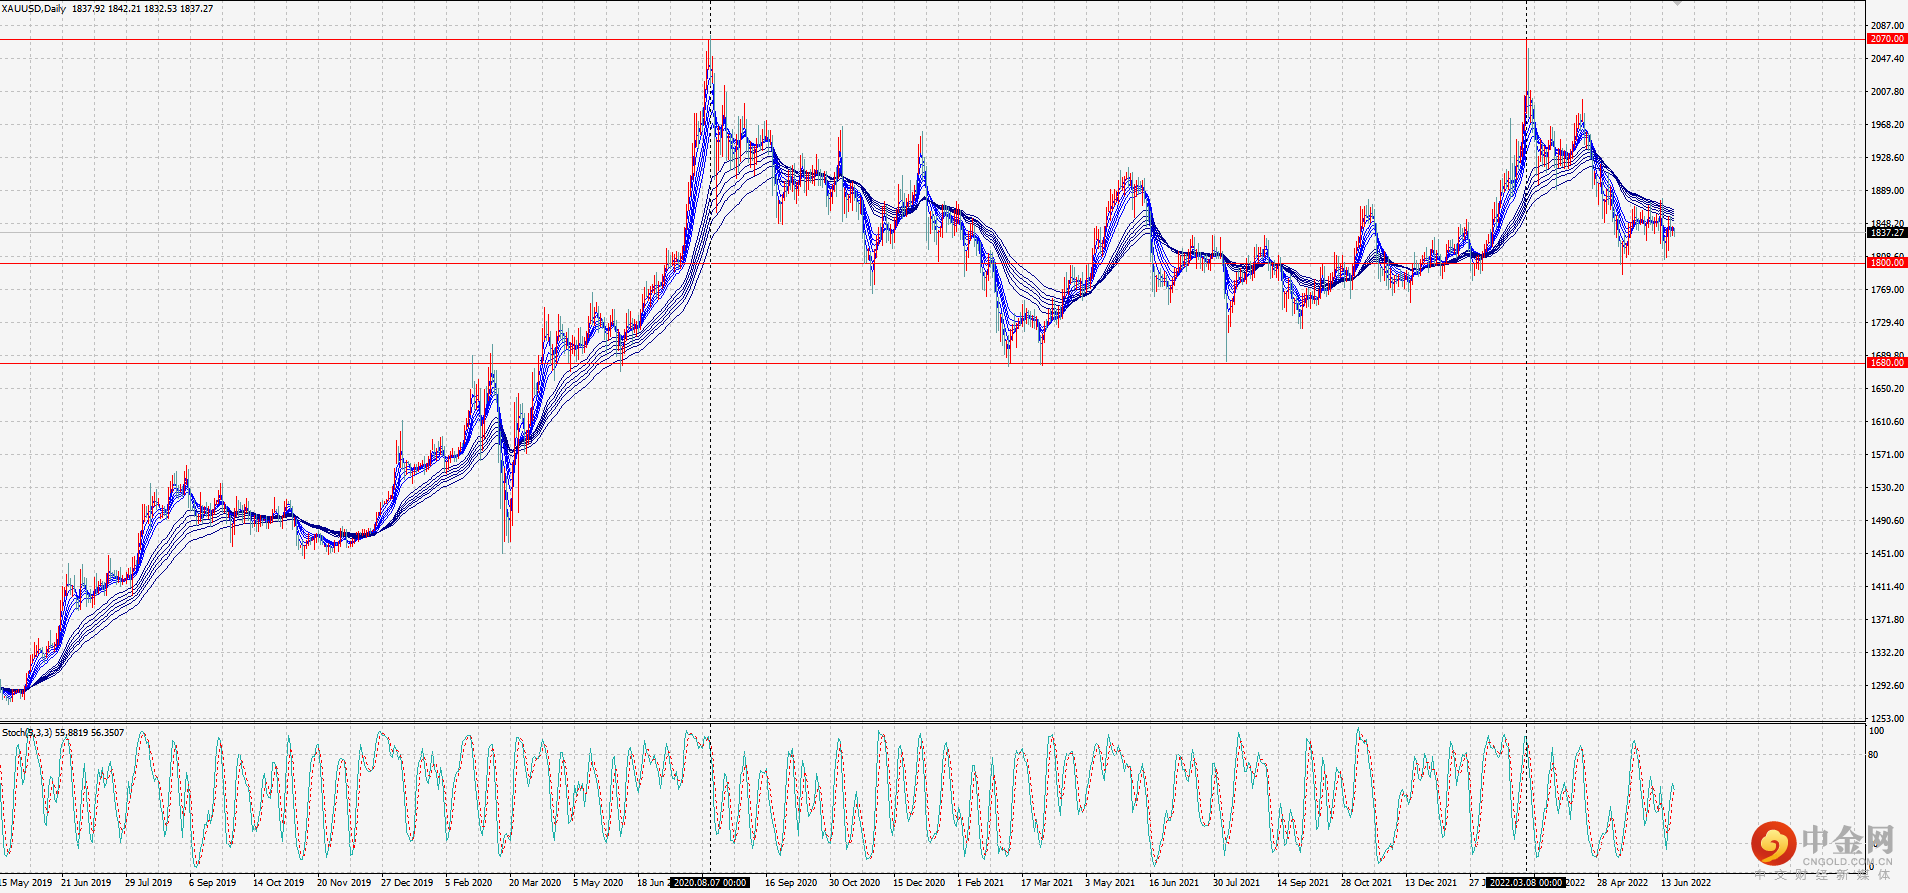Click the red 2070.00 price level tag
This screenshot has width=1908, height=893.
tap(1886, 39)
